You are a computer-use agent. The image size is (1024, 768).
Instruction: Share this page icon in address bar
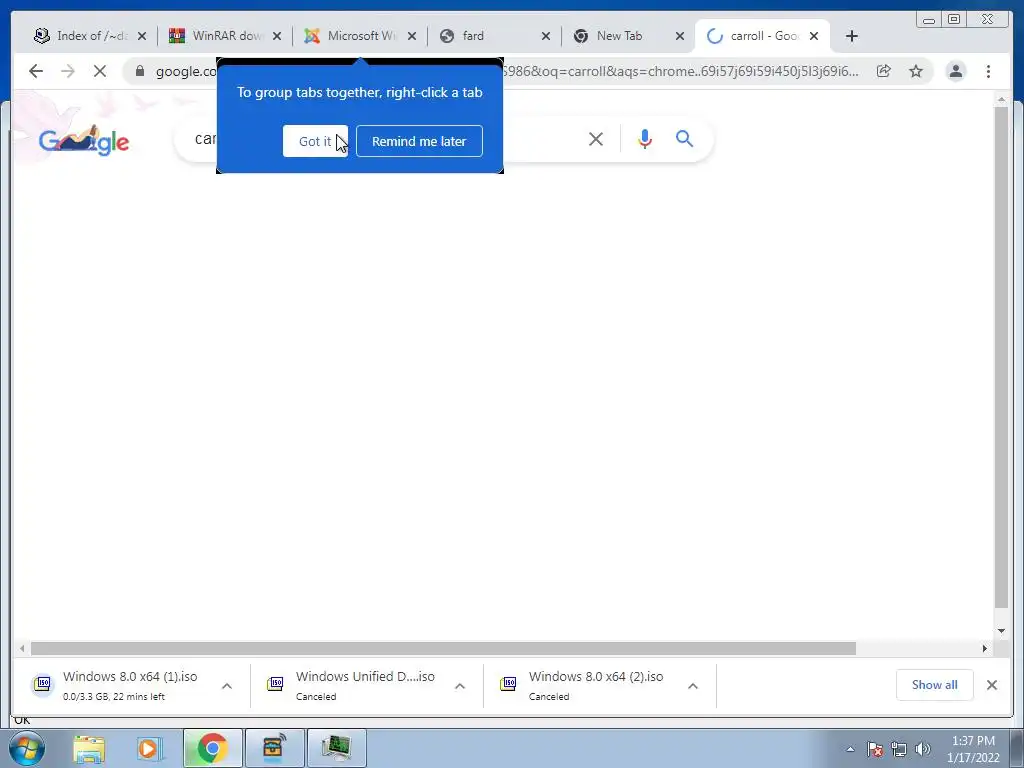click(884, 71)
